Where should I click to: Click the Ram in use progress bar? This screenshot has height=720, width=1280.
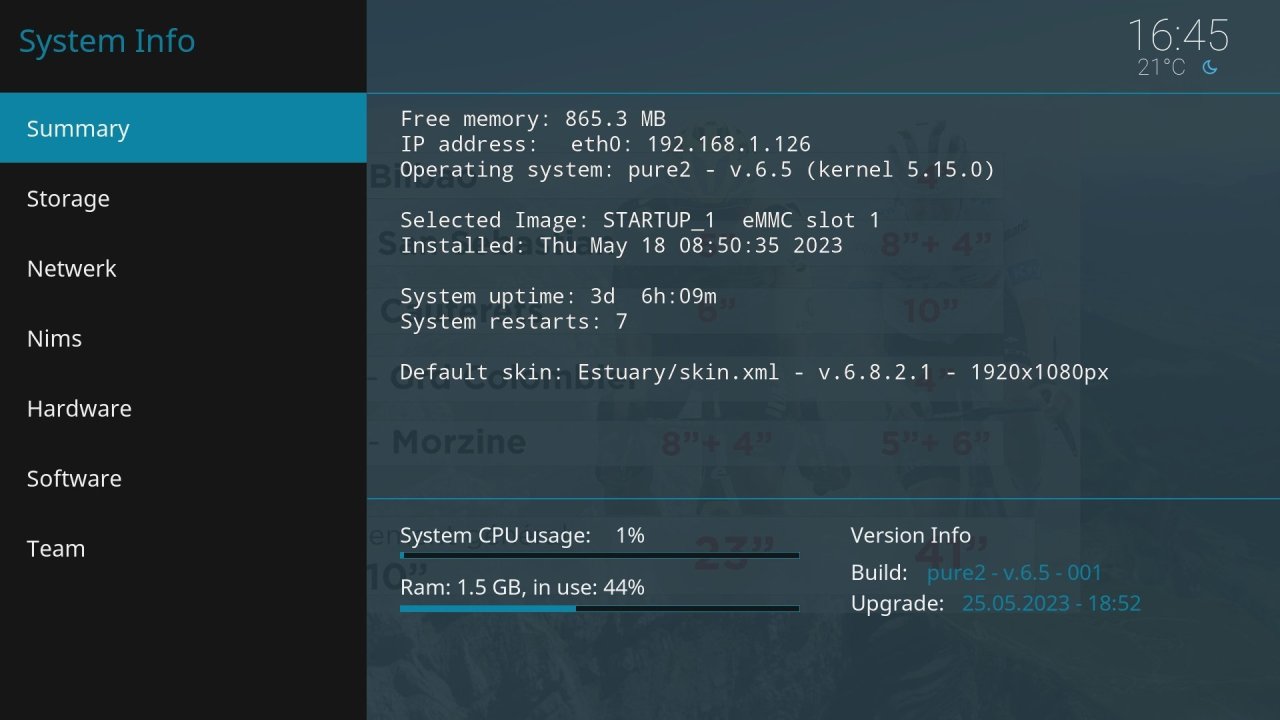(599, 608)
